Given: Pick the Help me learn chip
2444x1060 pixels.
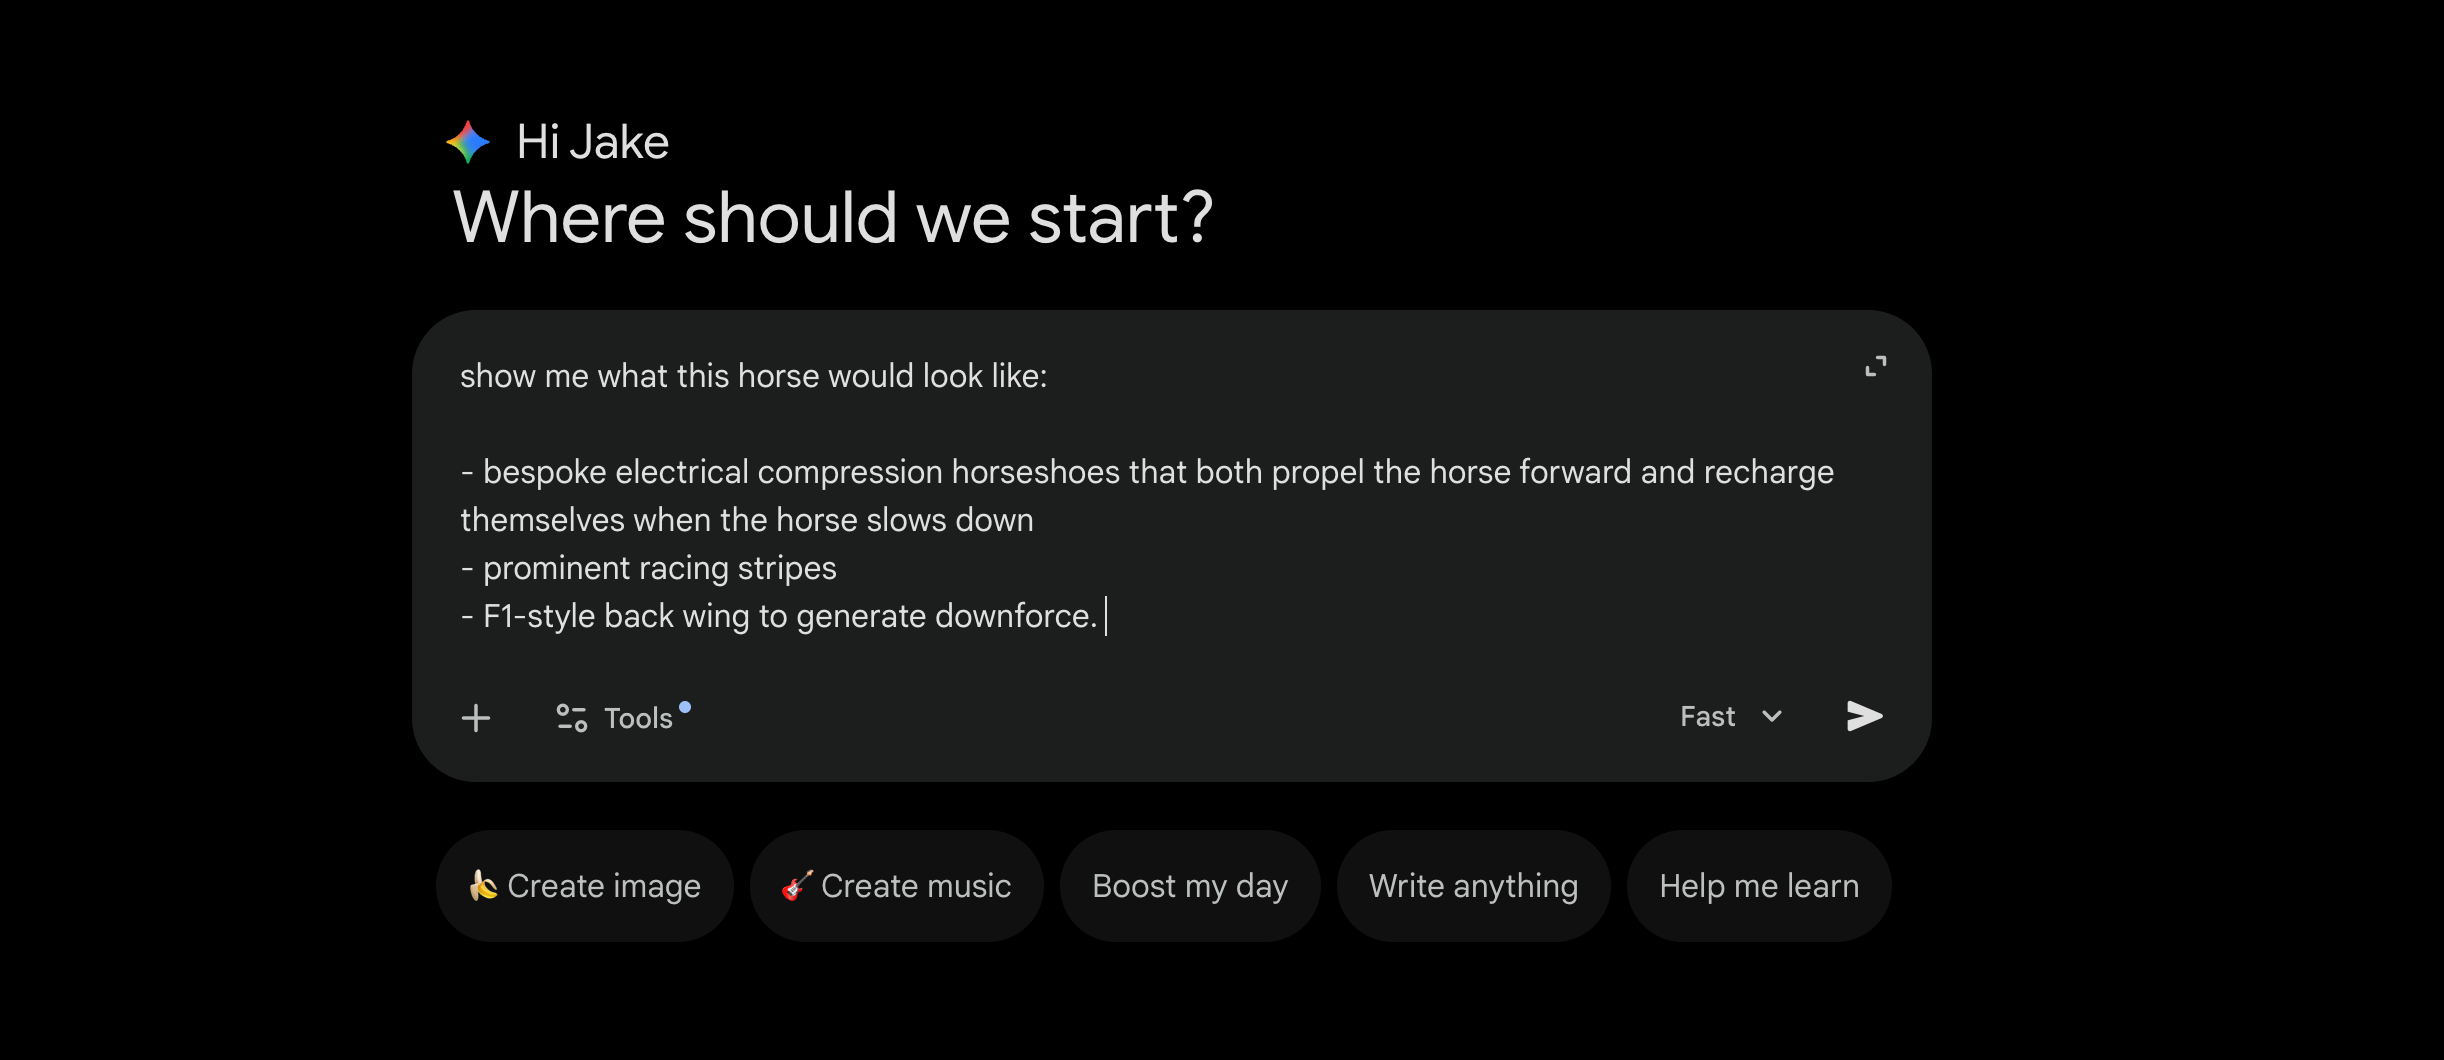Looking at the screenshot, I should (1759, 886).
